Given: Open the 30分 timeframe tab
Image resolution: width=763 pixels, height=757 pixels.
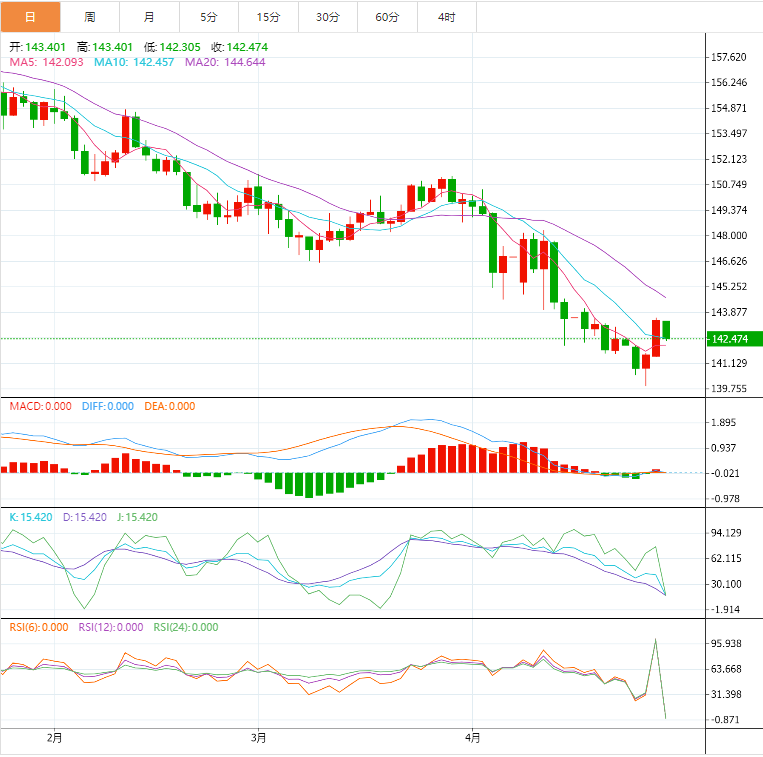Looking at the screenshot, I should click(328, 17).
